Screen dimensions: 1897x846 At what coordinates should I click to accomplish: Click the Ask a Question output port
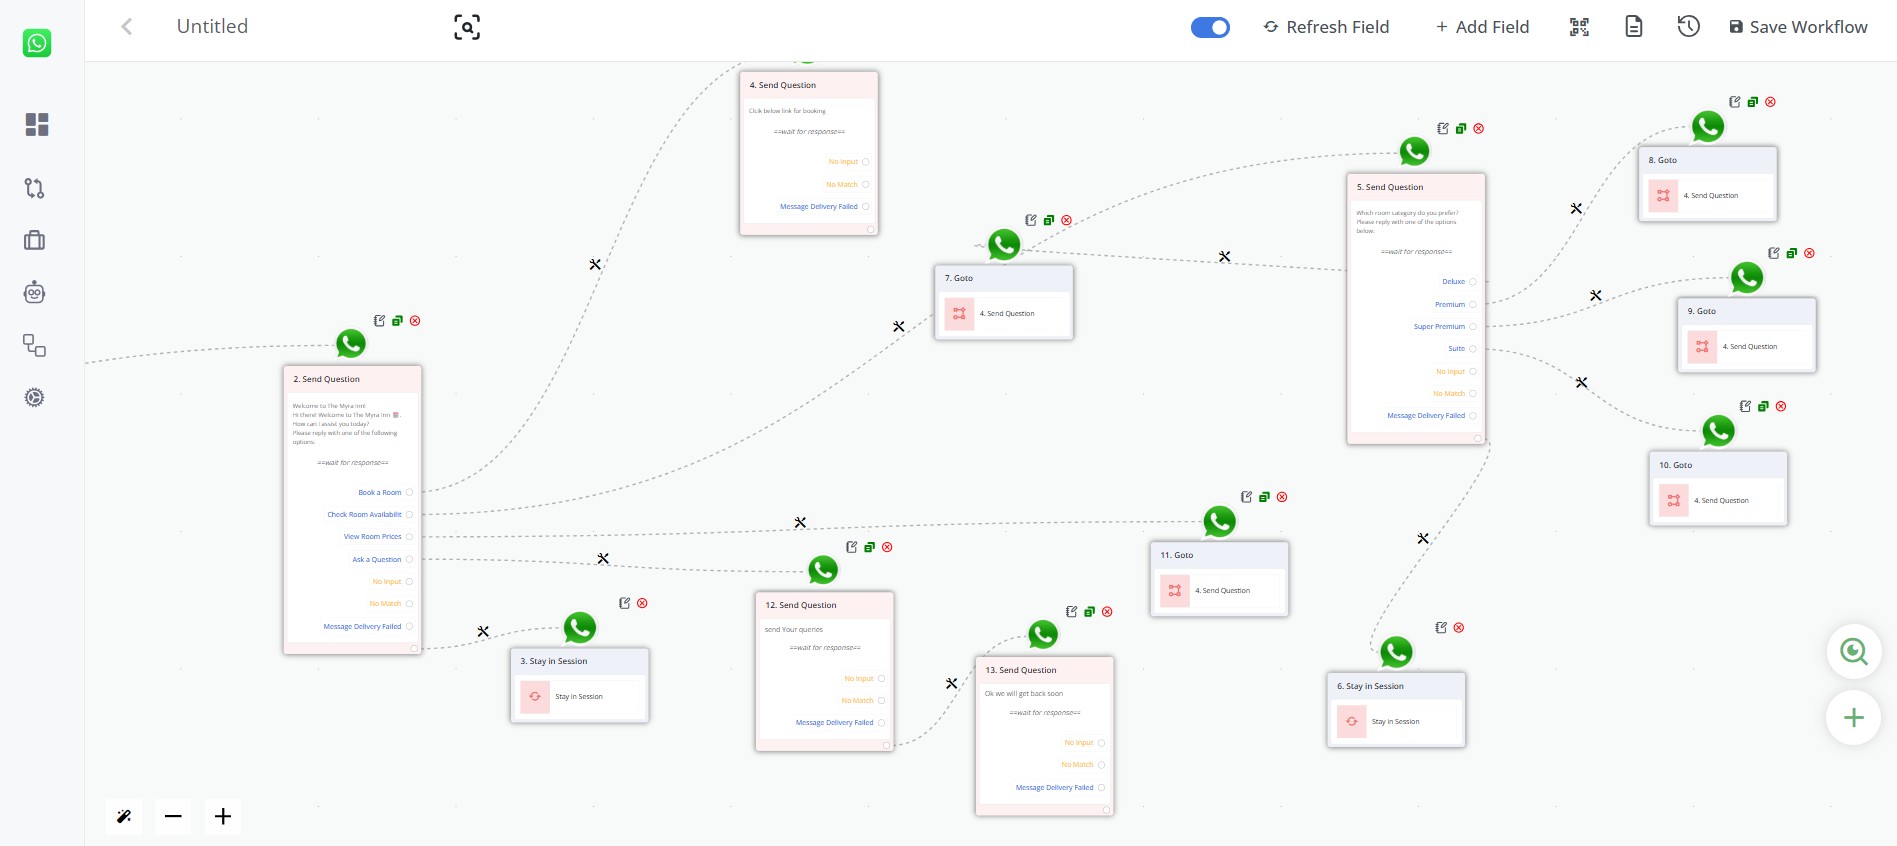click(x=409, y=559)
